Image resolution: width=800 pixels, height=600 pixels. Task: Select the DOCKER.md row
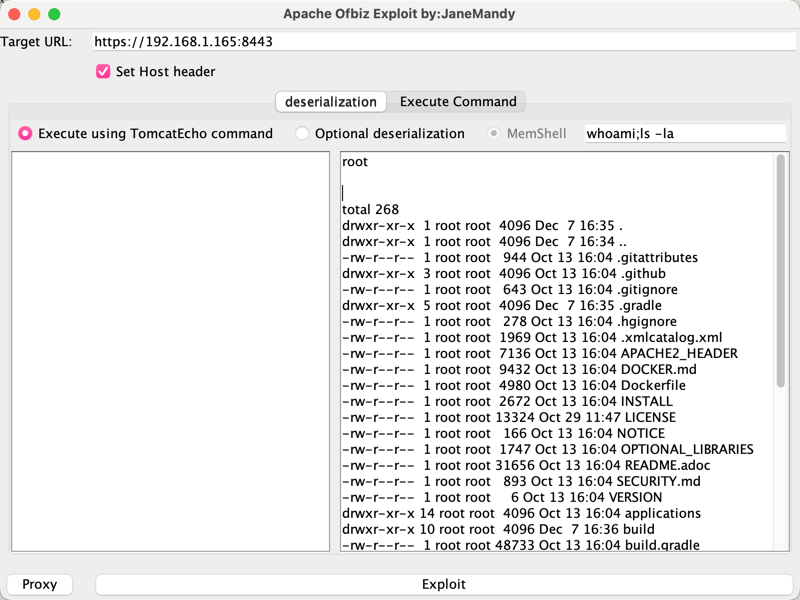(x=519, y=369)
